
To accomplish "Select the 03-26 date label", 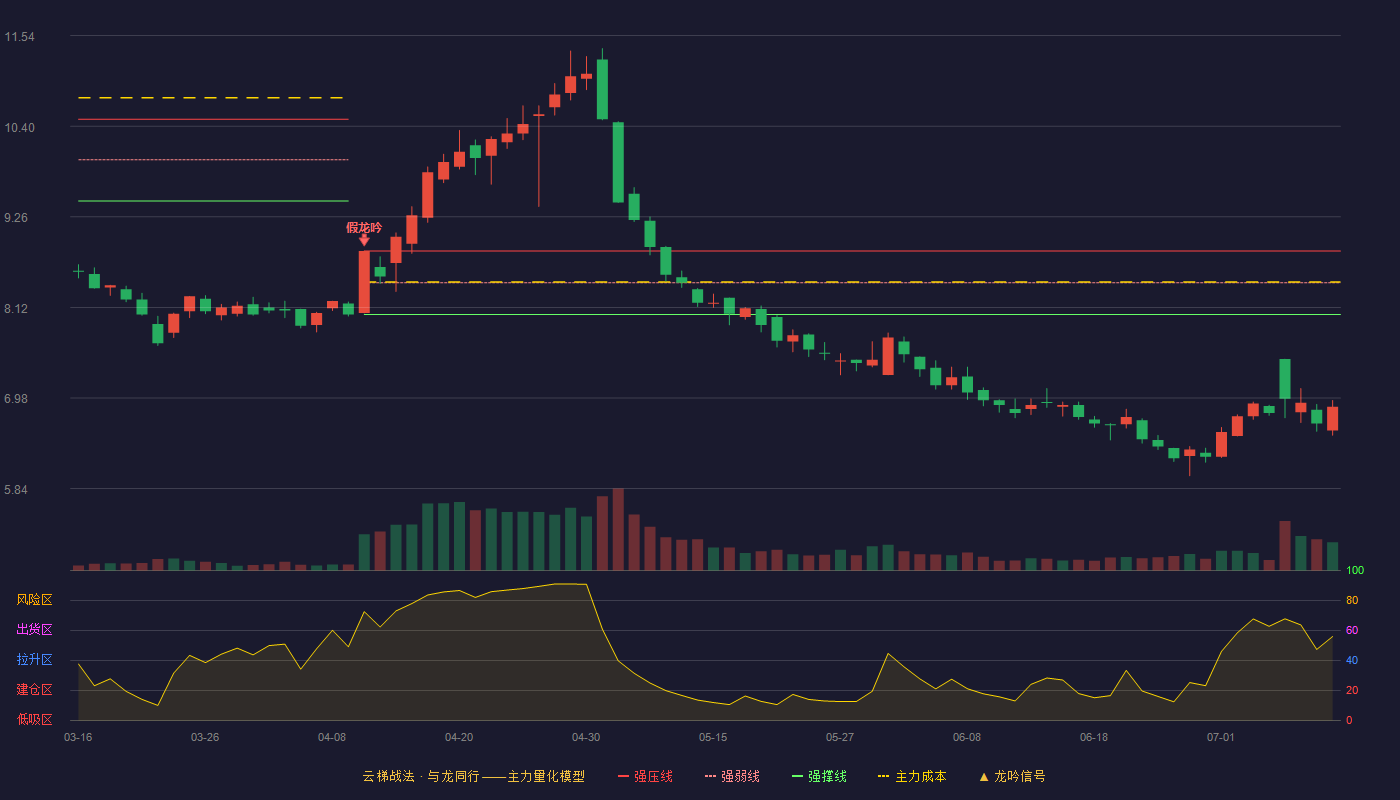I will click(x=205, y=737).
